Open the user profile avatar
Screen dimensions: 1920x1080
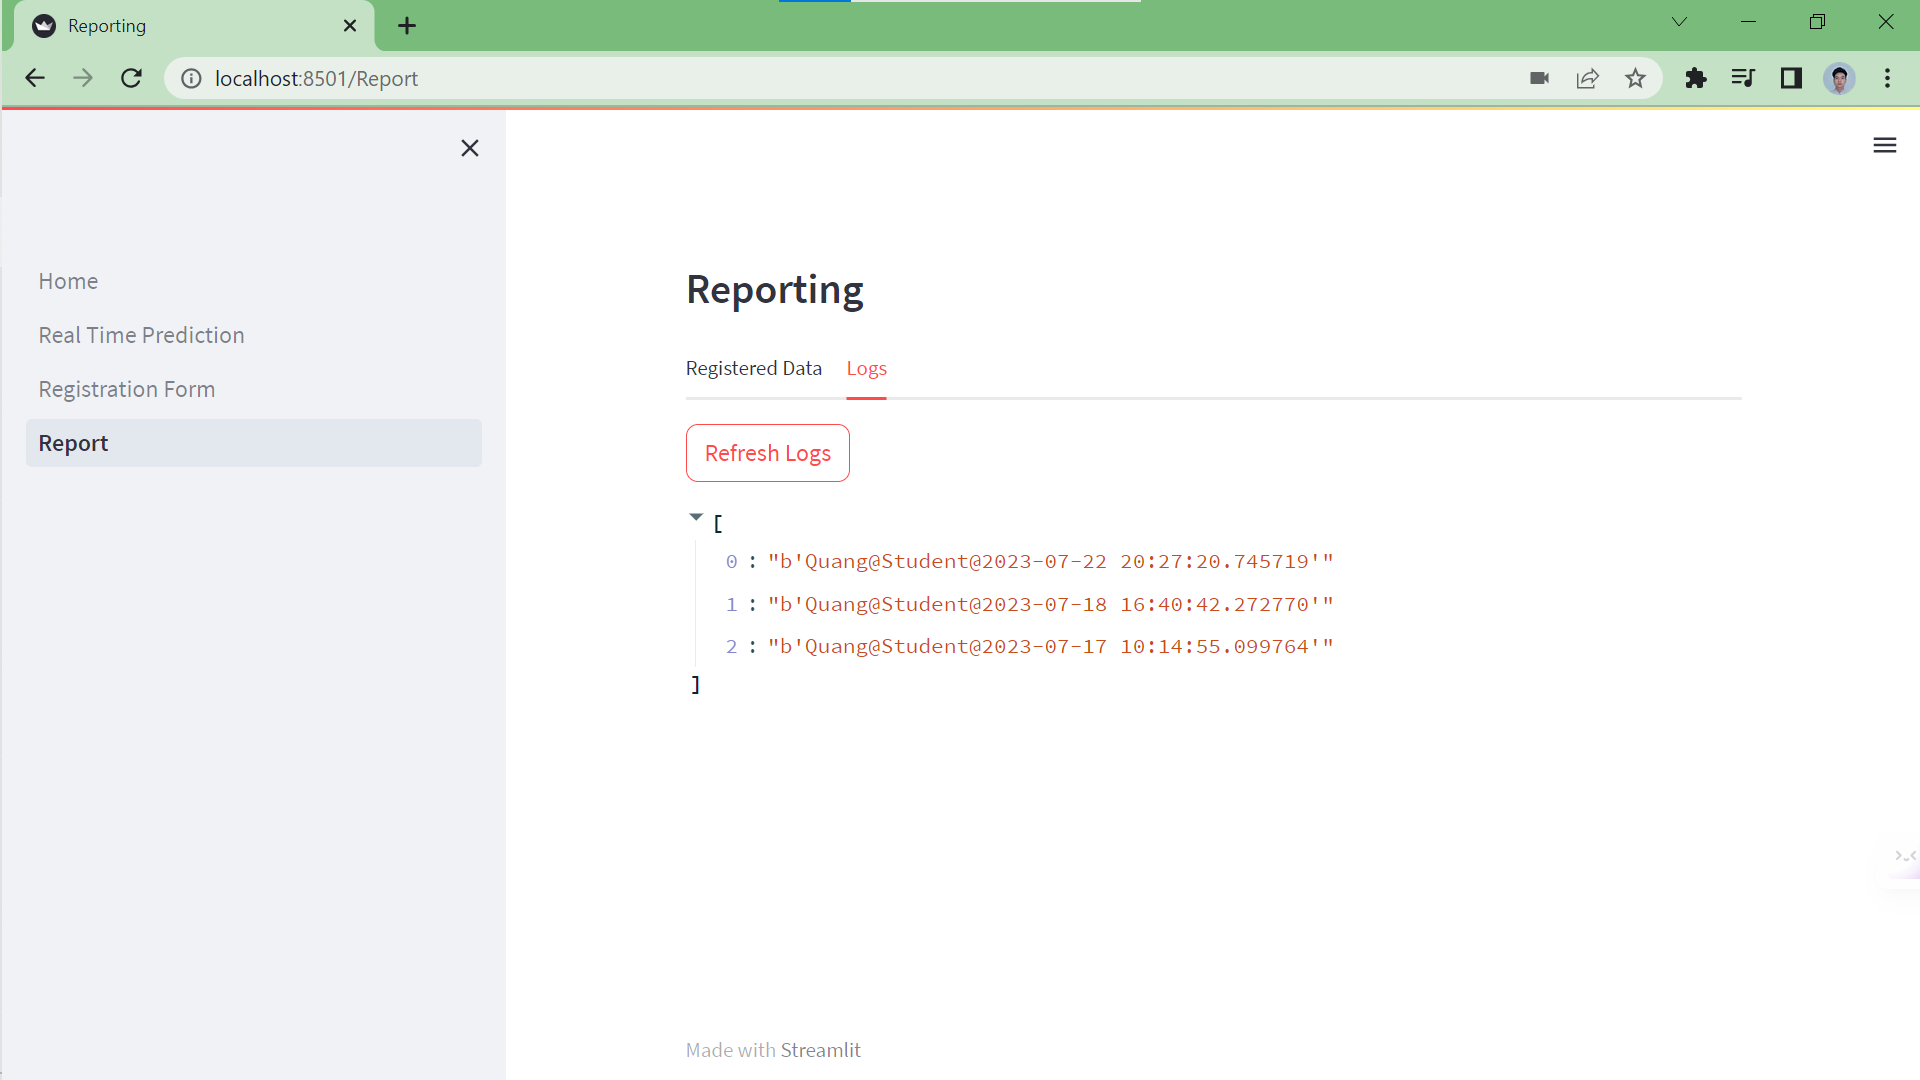click(1839, 78)
